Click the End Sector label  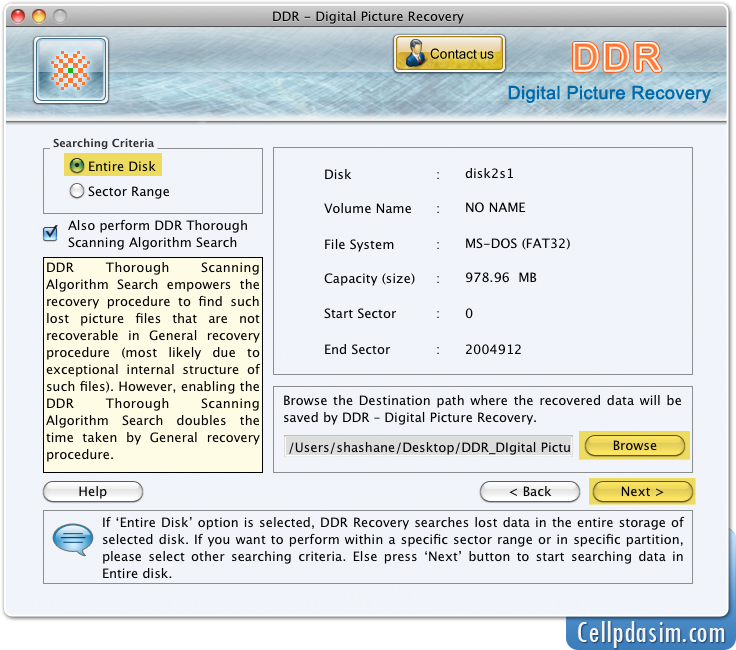click(x=357, y=350)
